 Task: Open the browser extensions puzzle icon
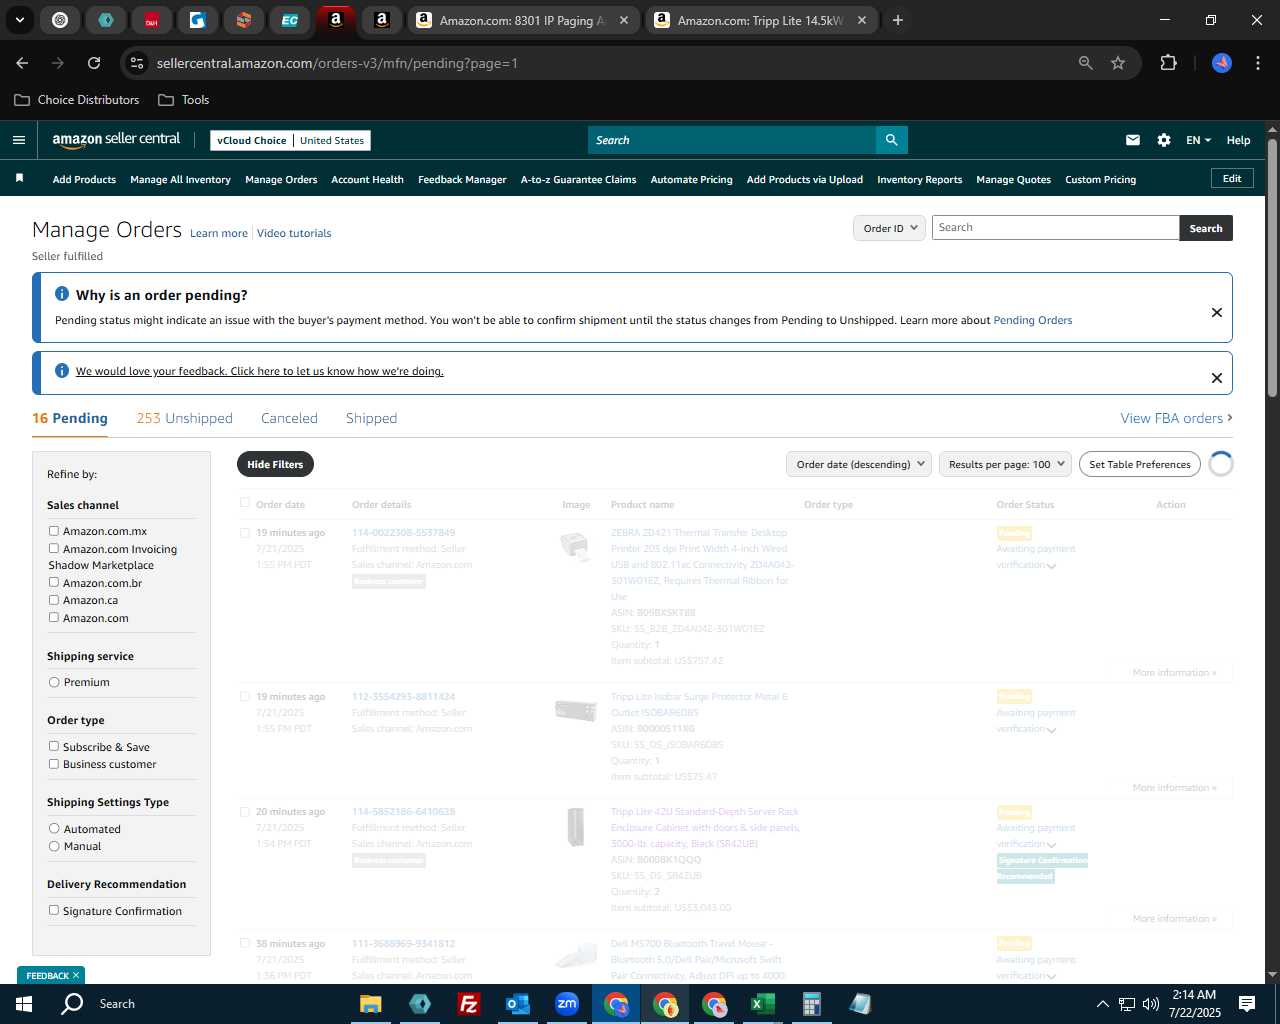pyautogui.click(x=1168, y=63)
